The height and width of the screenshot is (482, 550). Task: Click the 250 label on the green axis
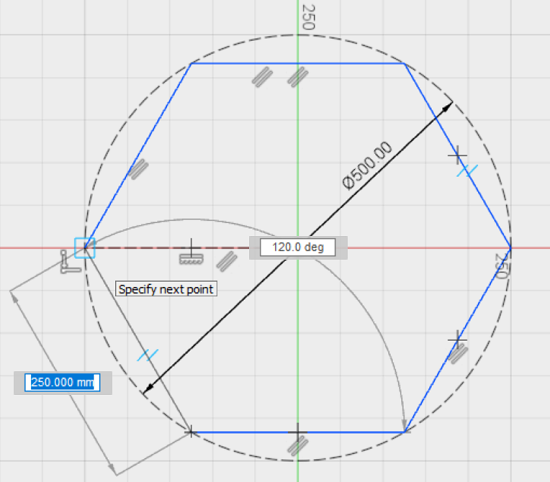[x=308, y=17]
